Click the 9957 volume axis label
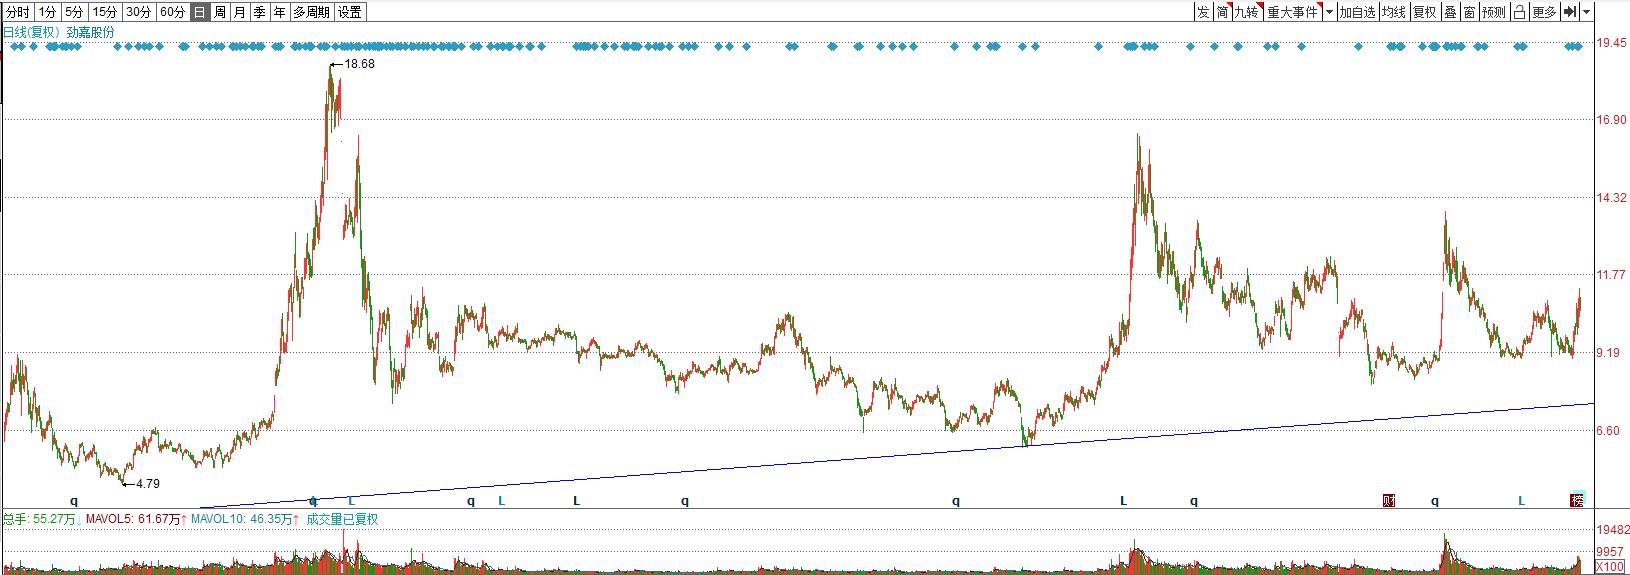Image resolution: width=1630 pixels, height=575 pixels. (x=1610, y=552)
